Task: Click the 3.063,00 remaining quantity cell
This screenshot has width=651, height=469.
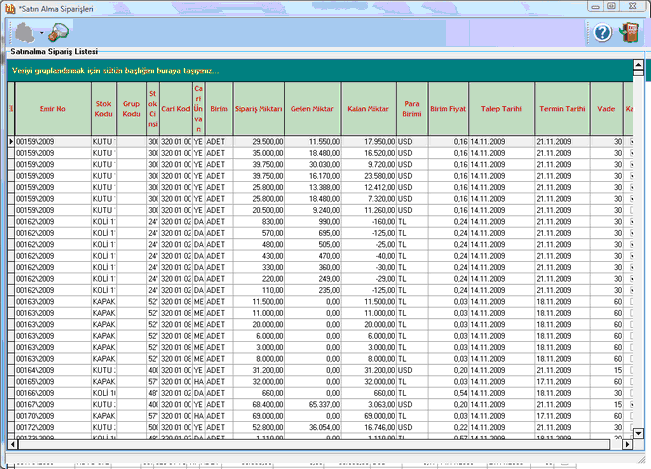Action: (368, 404)
